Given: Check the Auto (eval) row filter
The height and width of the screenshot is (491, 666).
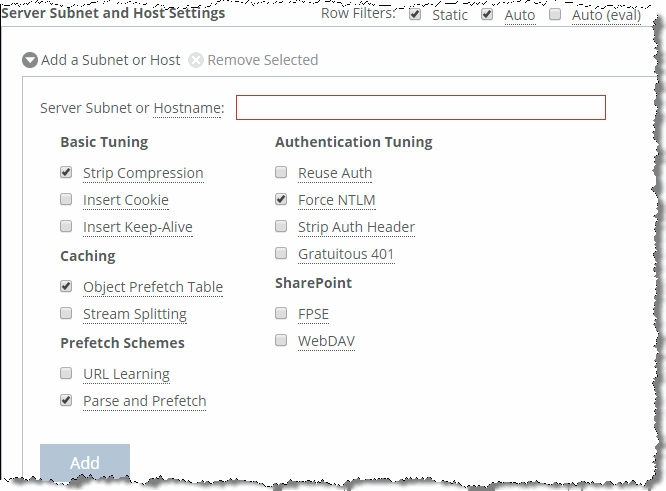Looking at the screenshot, I should (x=555, y=14).
